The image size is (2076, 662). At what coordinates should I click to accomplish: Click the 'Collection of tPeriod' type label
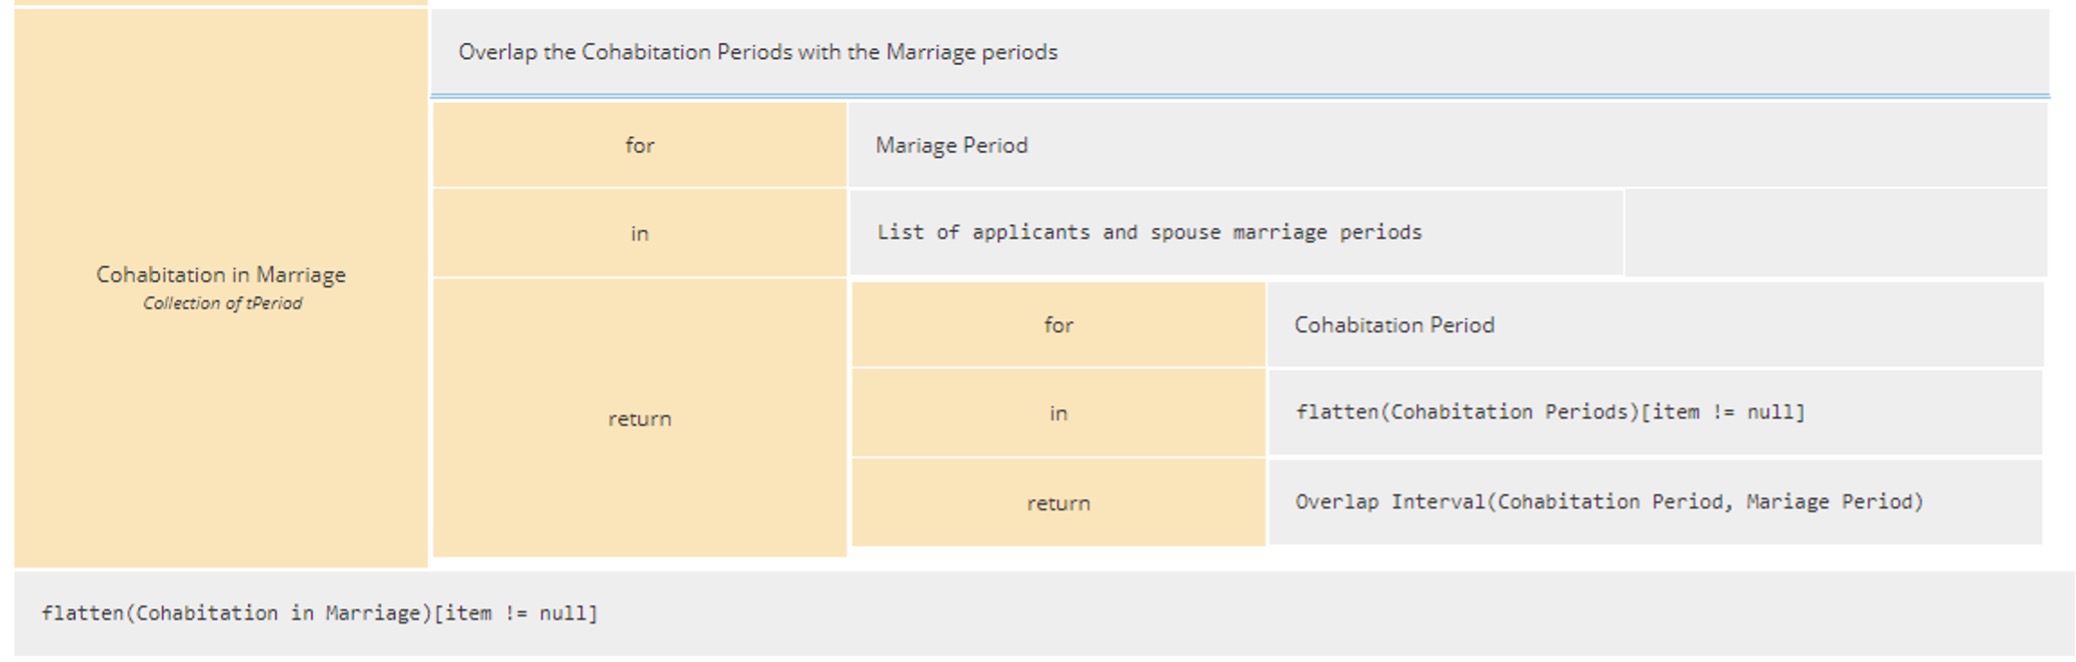click(x=222, y=304)
